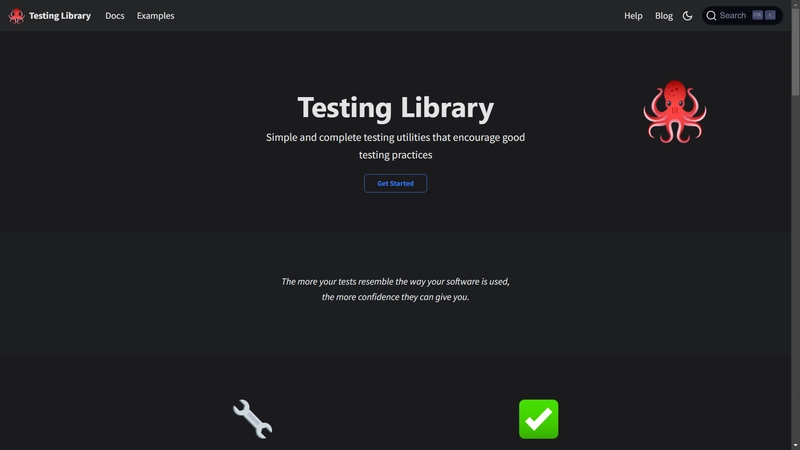Focus the Search input field

742,16
